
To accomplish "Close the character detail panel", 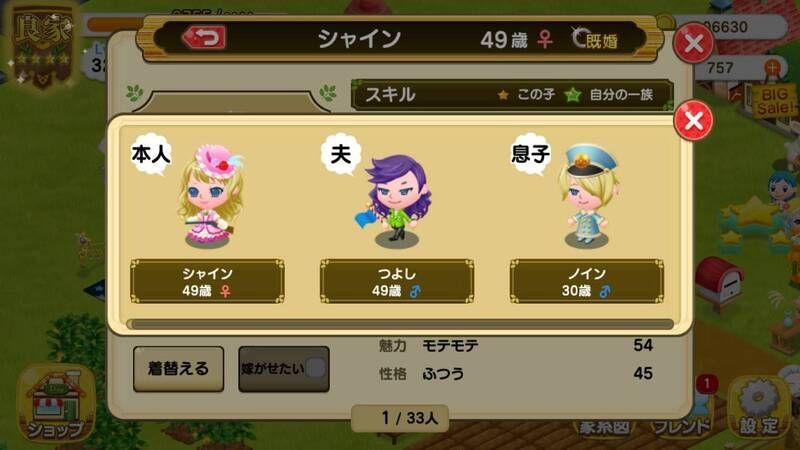I will tap(693, 43).
